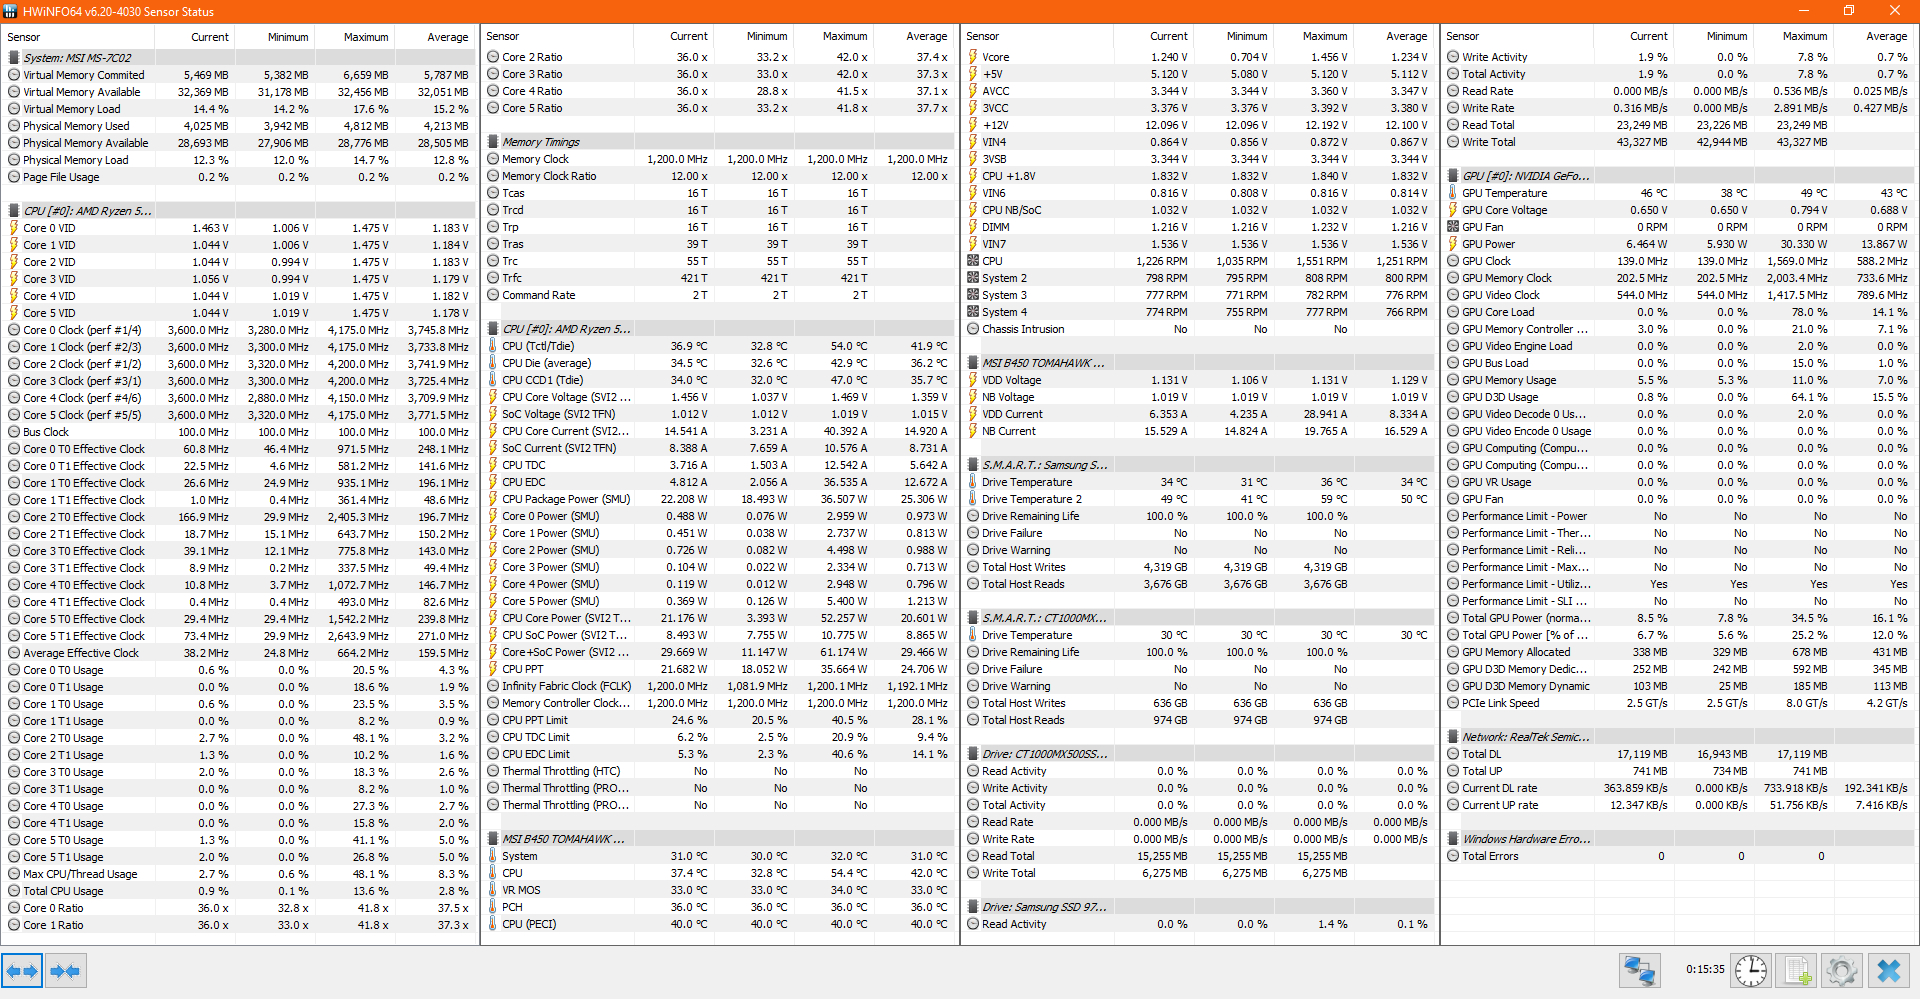Click the Sensor column header above Vcore

(1037, 36)
